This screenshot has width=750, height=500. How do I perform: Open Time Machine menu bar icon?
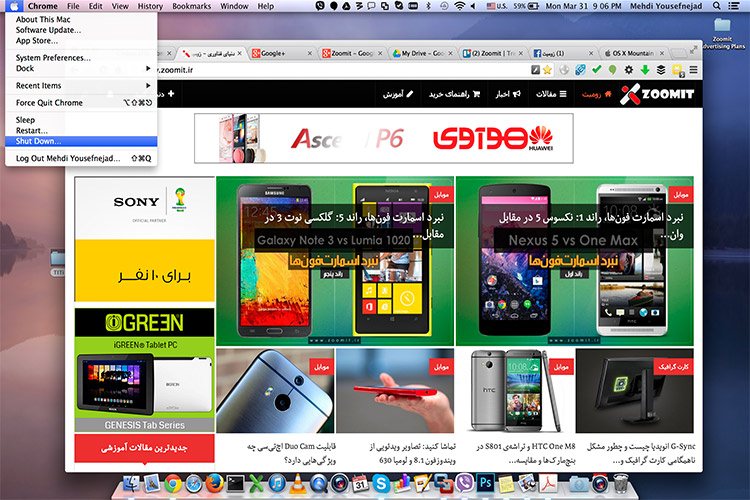444,6
